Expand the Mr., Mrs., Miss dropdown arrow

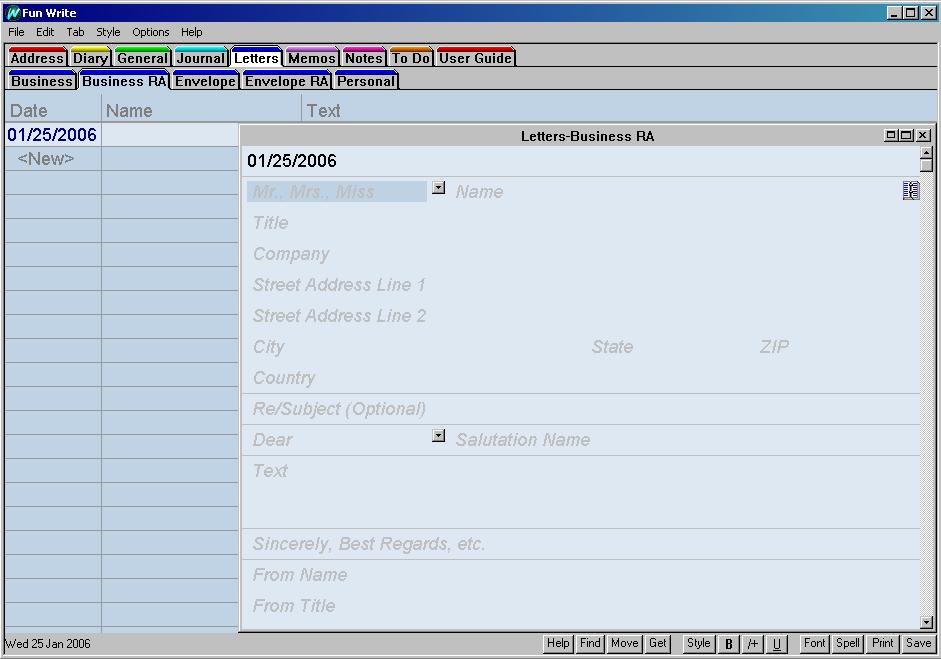pyautogui.click(x=439, y=188)
